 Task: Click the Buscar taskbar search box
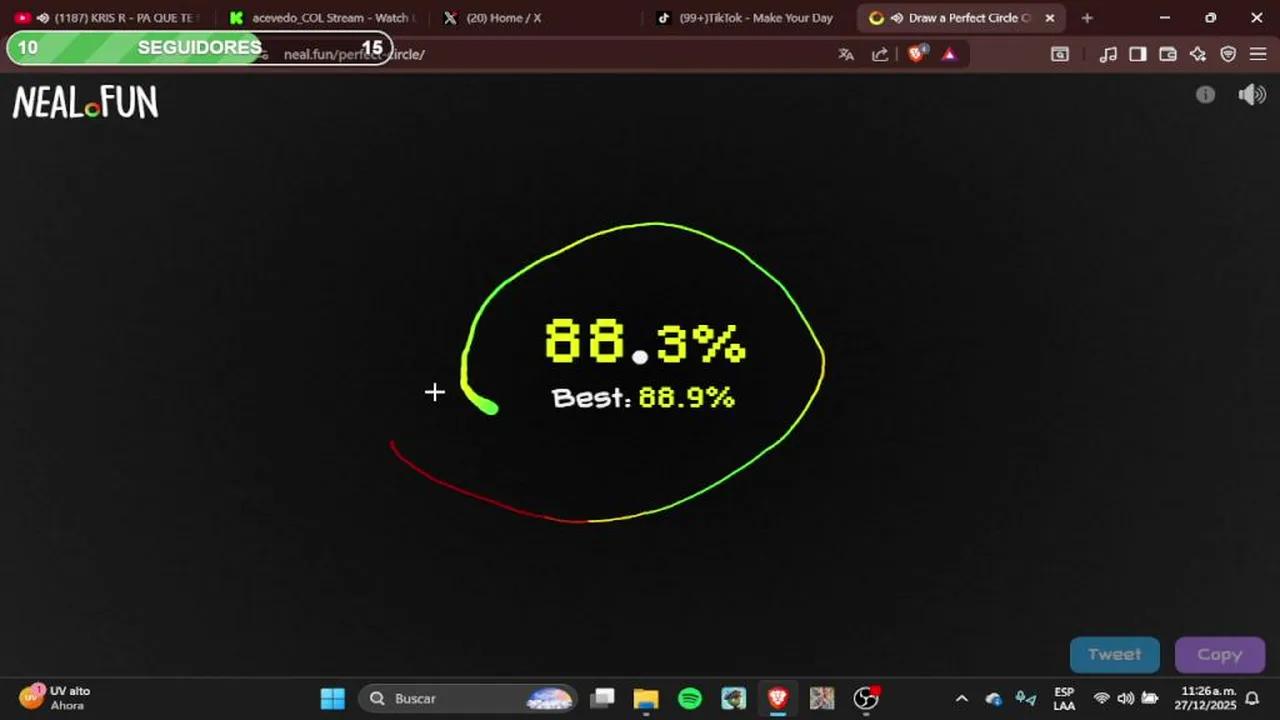pos(468,698)
